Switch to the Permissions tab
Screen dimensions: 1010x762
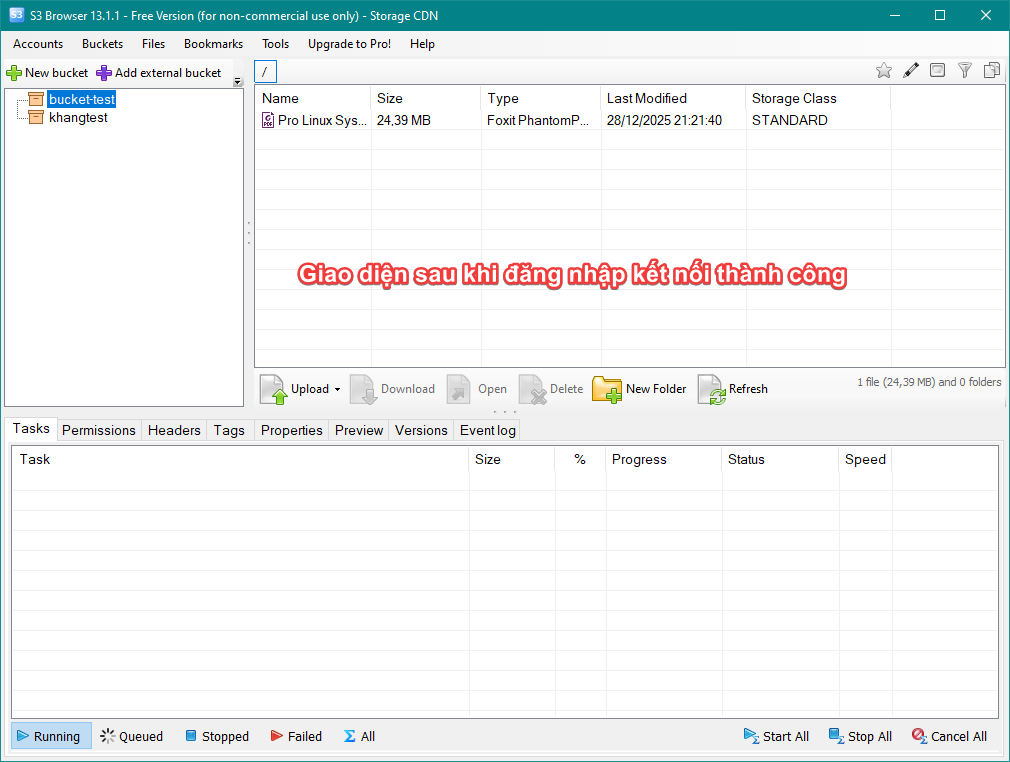(98, 430)
